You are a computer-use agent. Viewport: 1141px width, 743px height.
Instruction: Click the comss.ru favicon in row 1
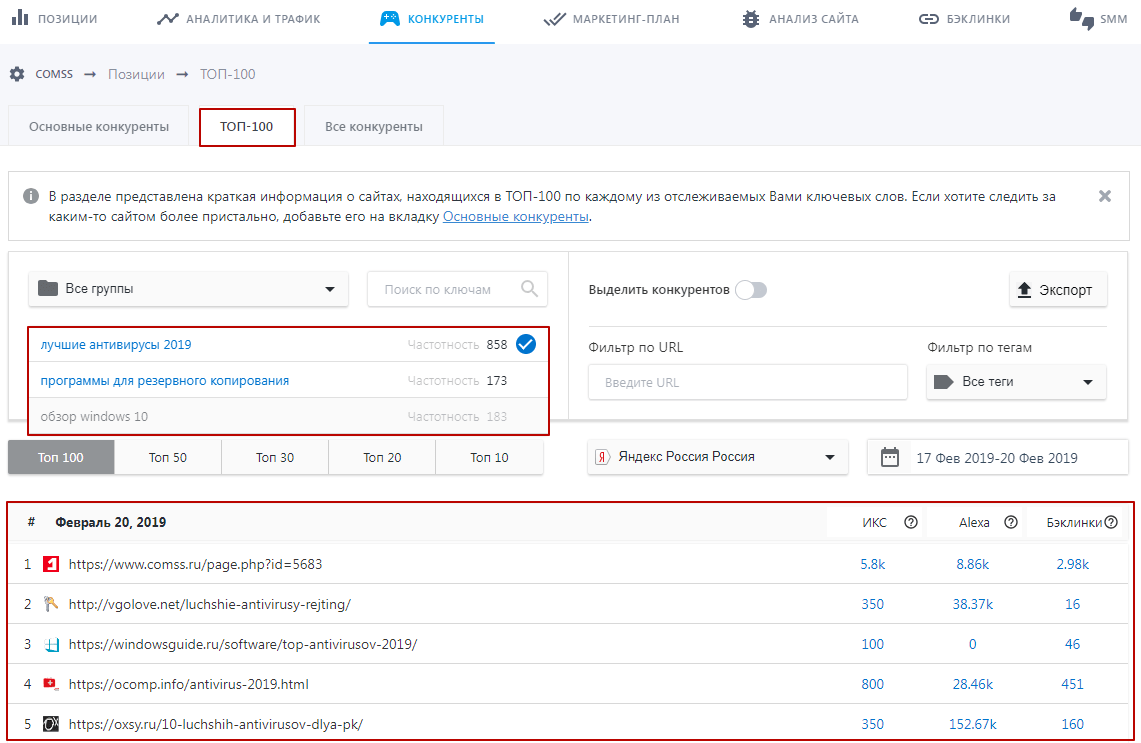tap(51, 564)
